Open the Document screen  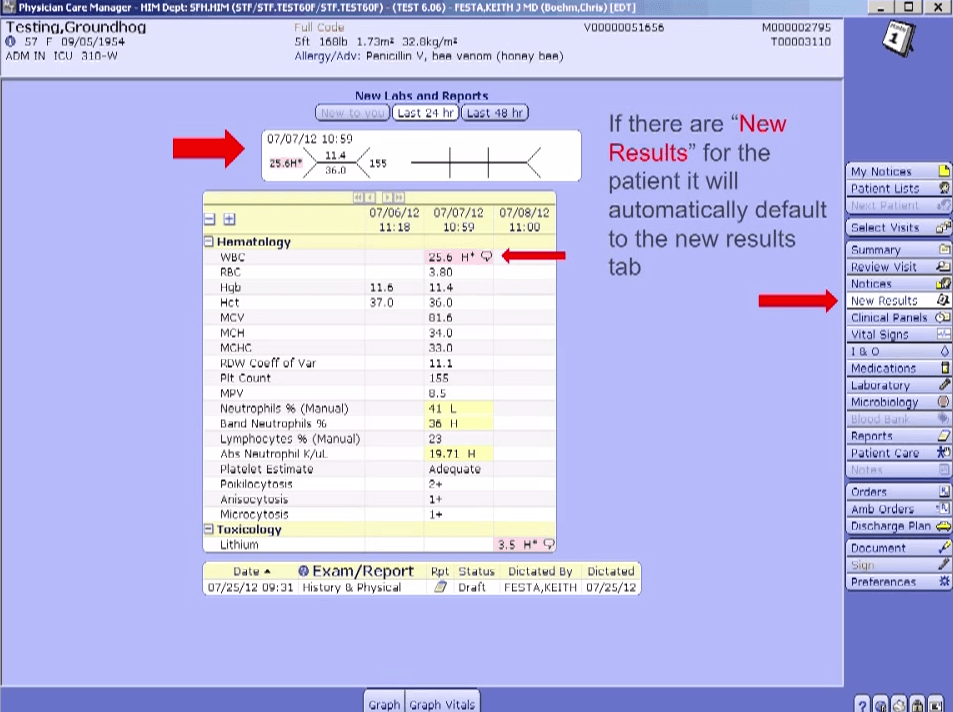click(x=898, y=548)
